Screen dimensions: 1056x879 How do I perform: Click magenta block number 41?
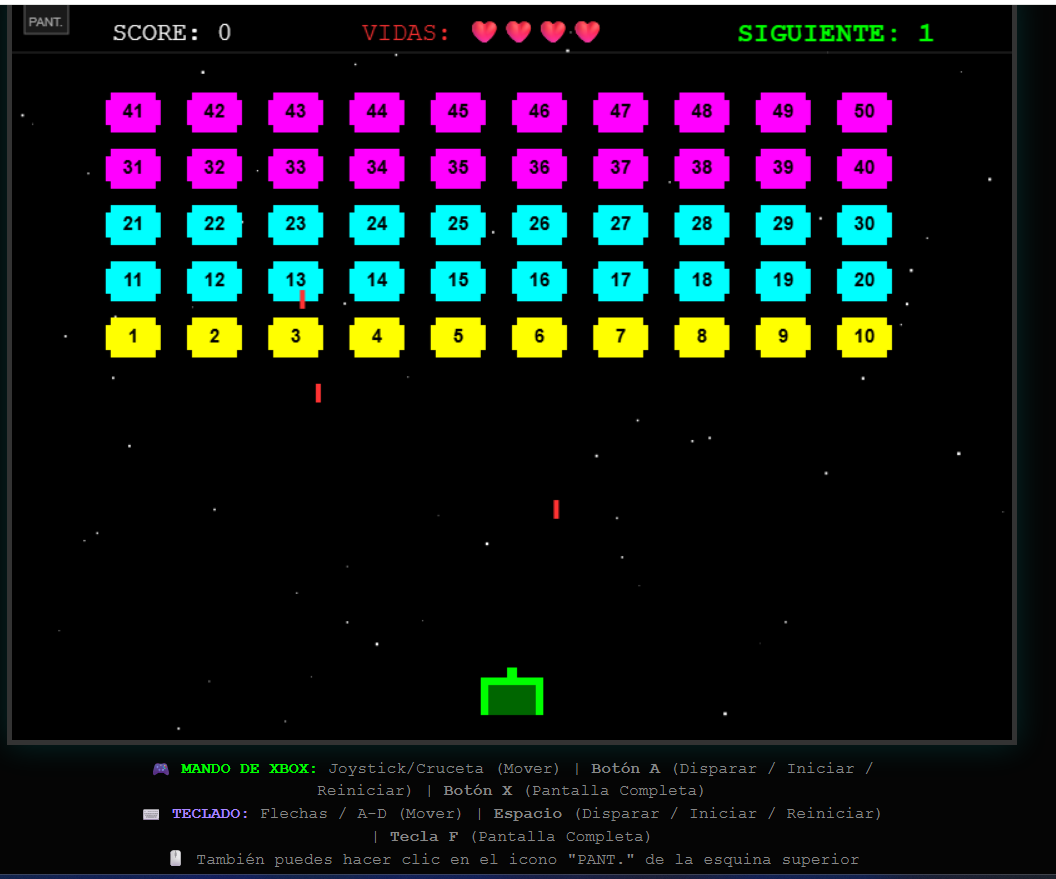pos(133,112)
